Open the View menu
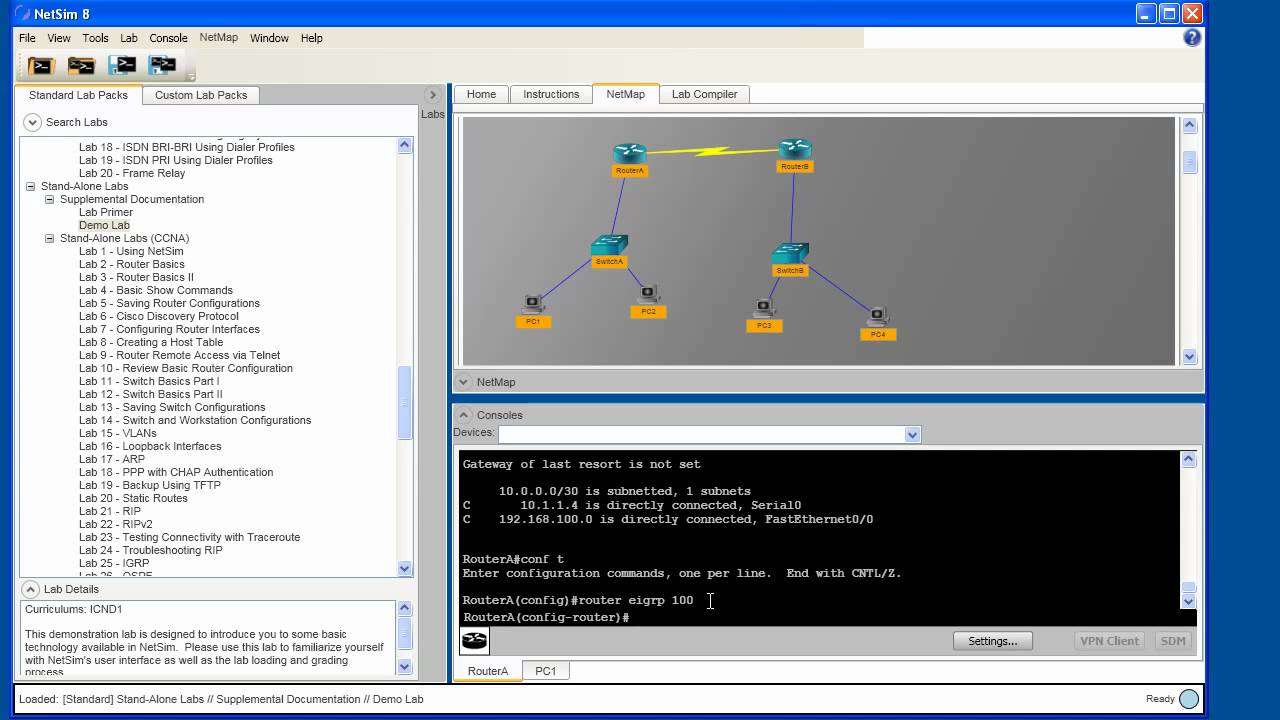The height and width of the screenshot is (720, 1280). (59, 38)
